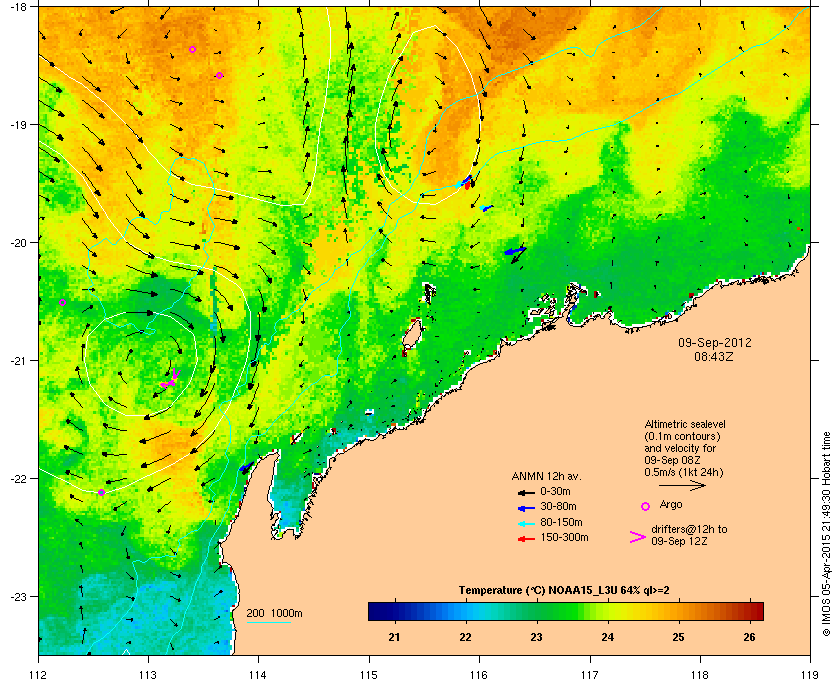Click the blue 30-80m legend arrow
This screenshot has width=840, height=680.
[x=526, y=507]
